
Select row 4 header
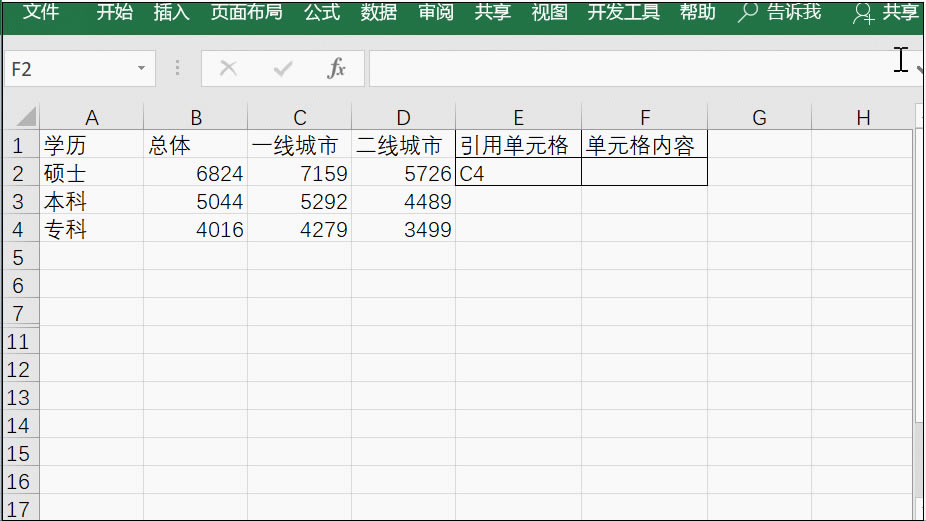21,229
